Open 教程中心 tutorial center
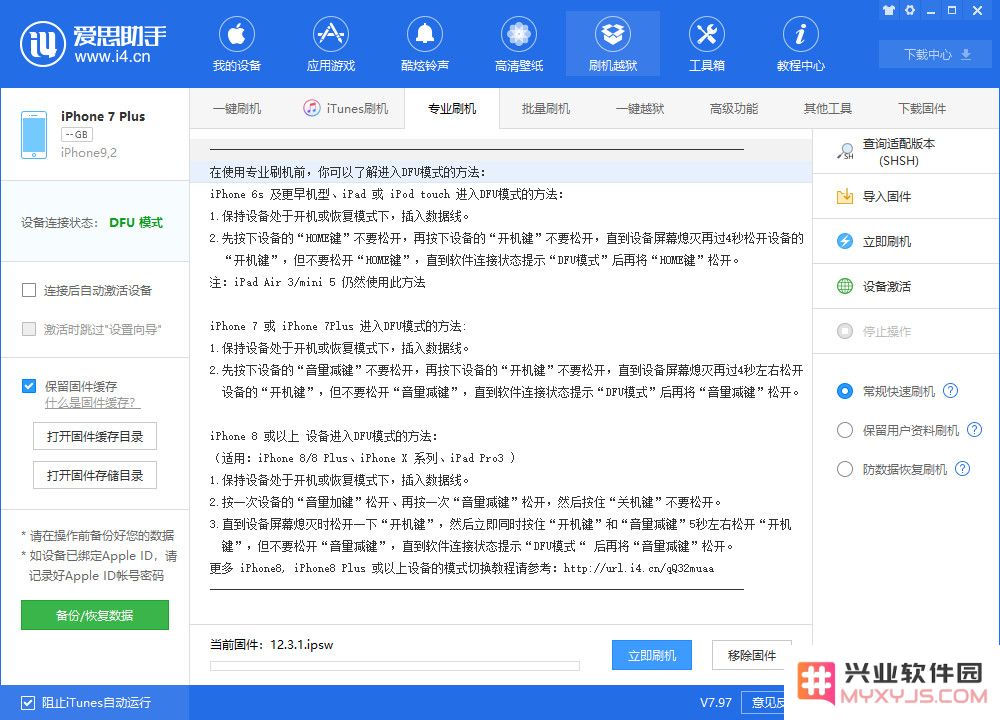Image resolution: width=1000 pixels, height=720 pixels. (800, 44)
